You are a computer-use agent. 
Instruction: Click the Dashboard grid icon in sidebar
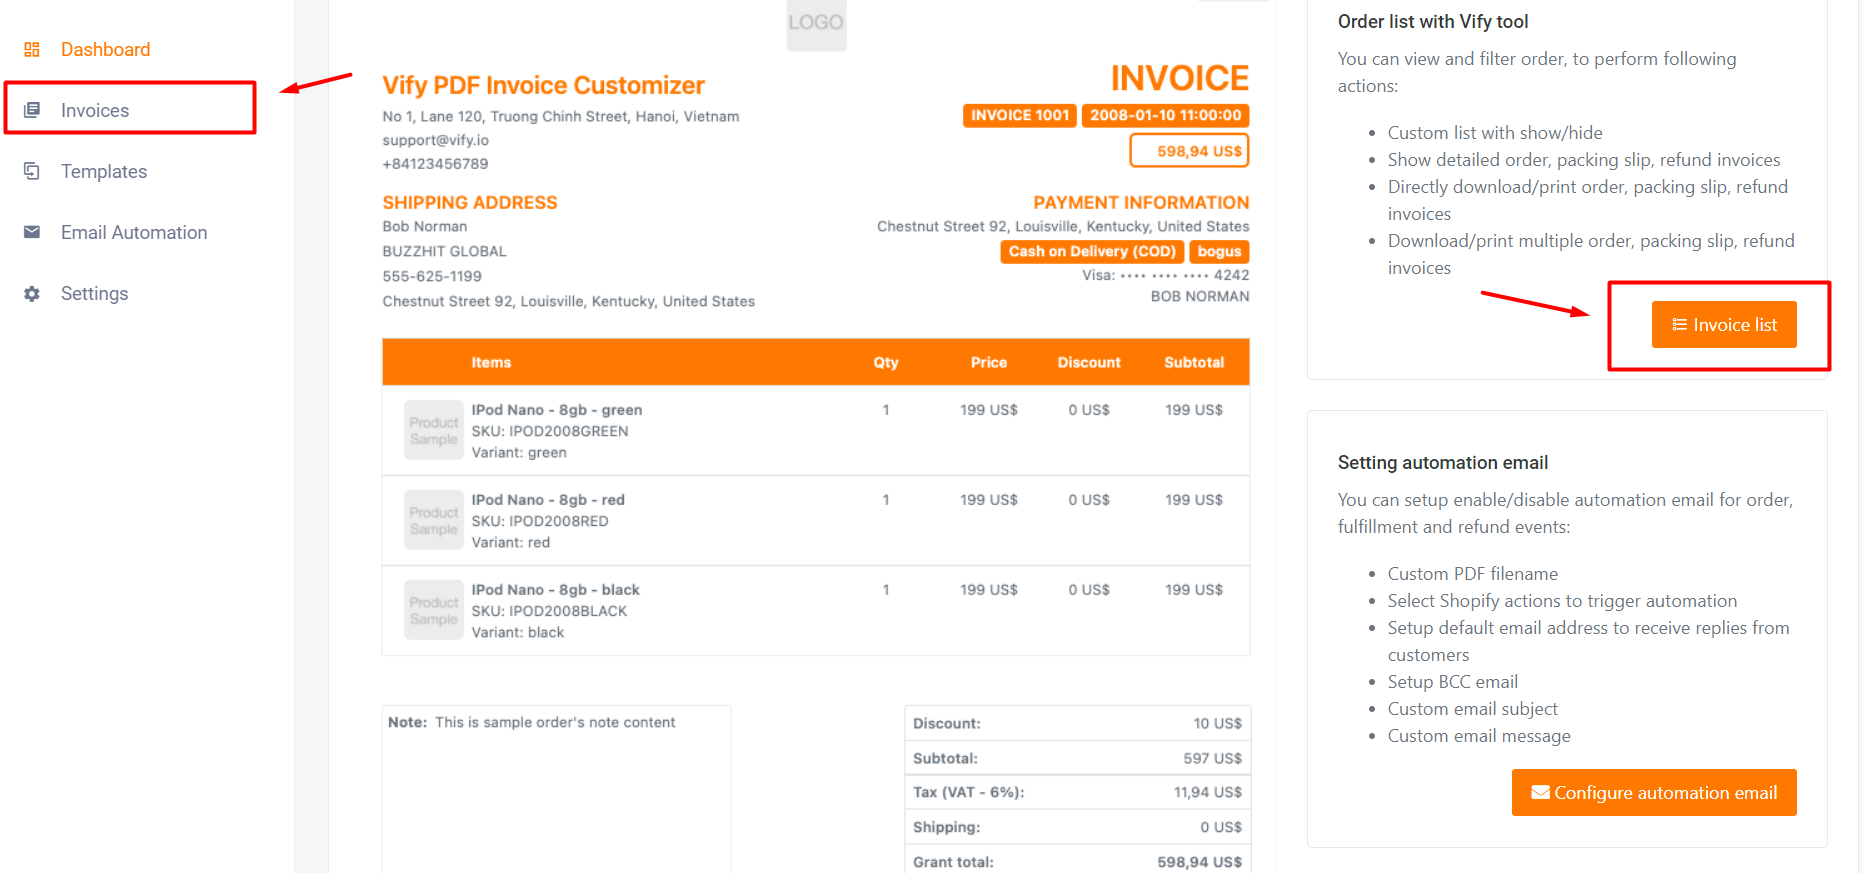click(x=32, y=50)
